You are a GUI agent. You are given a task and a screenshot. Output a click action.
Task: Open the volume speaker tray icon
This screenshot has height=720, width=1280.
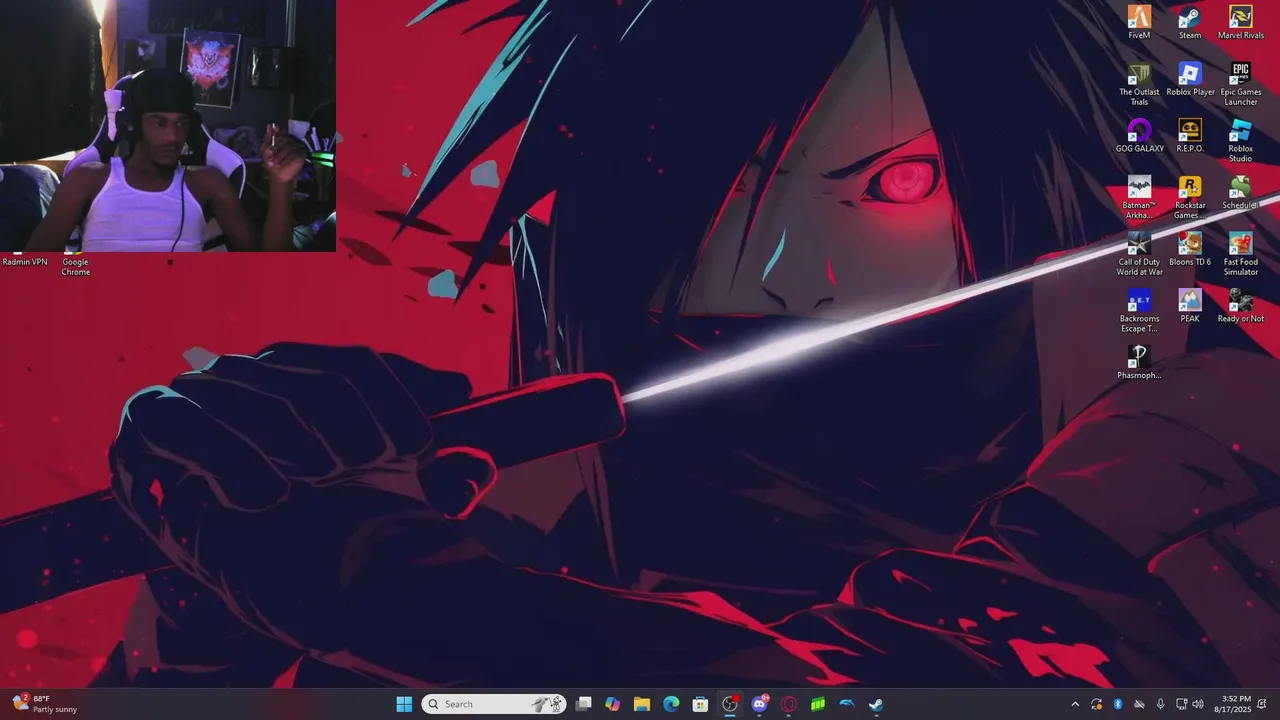[1198, 704]
